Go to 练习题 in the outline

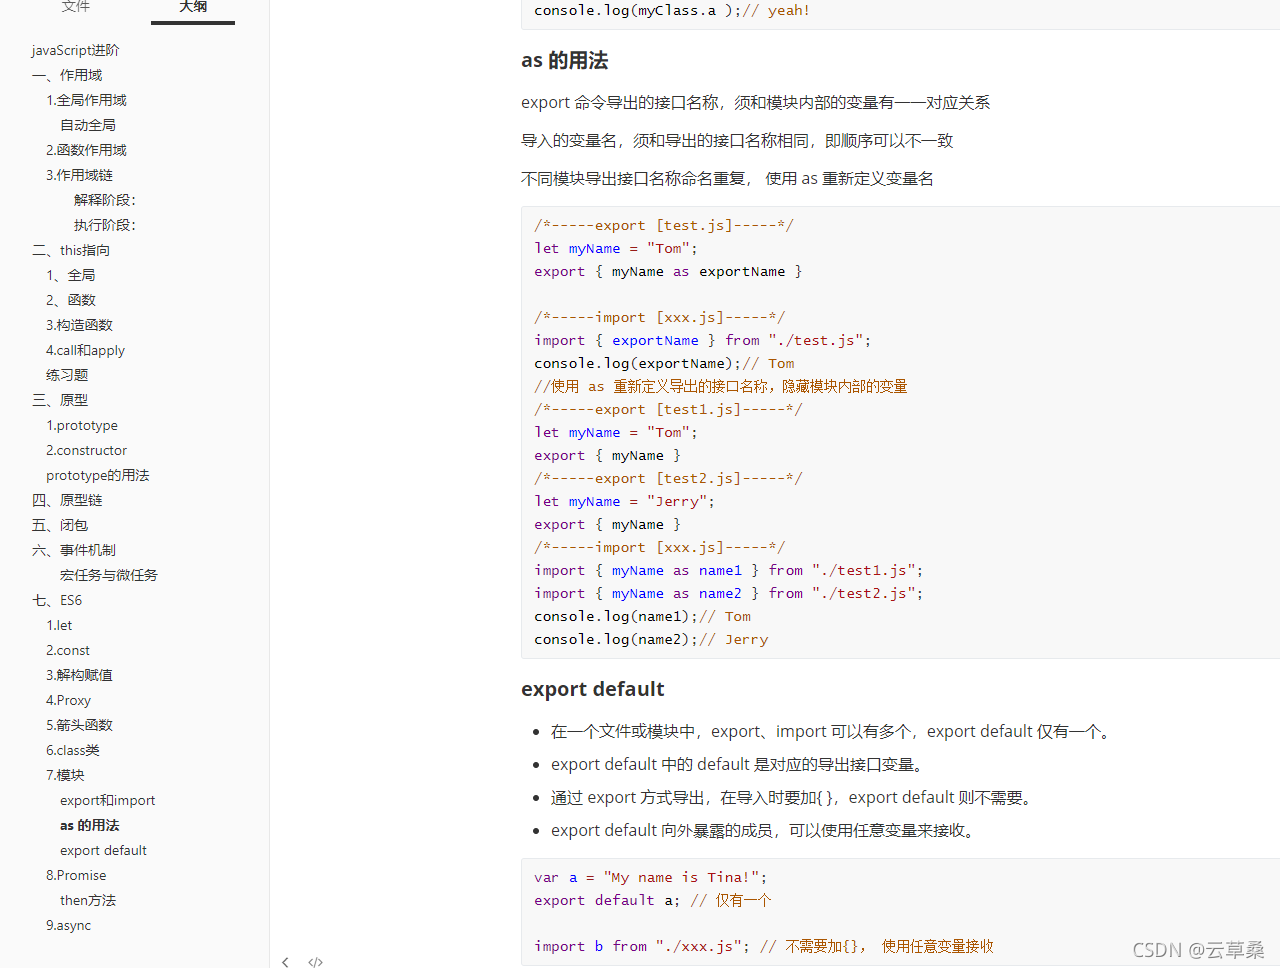(67, 375)
